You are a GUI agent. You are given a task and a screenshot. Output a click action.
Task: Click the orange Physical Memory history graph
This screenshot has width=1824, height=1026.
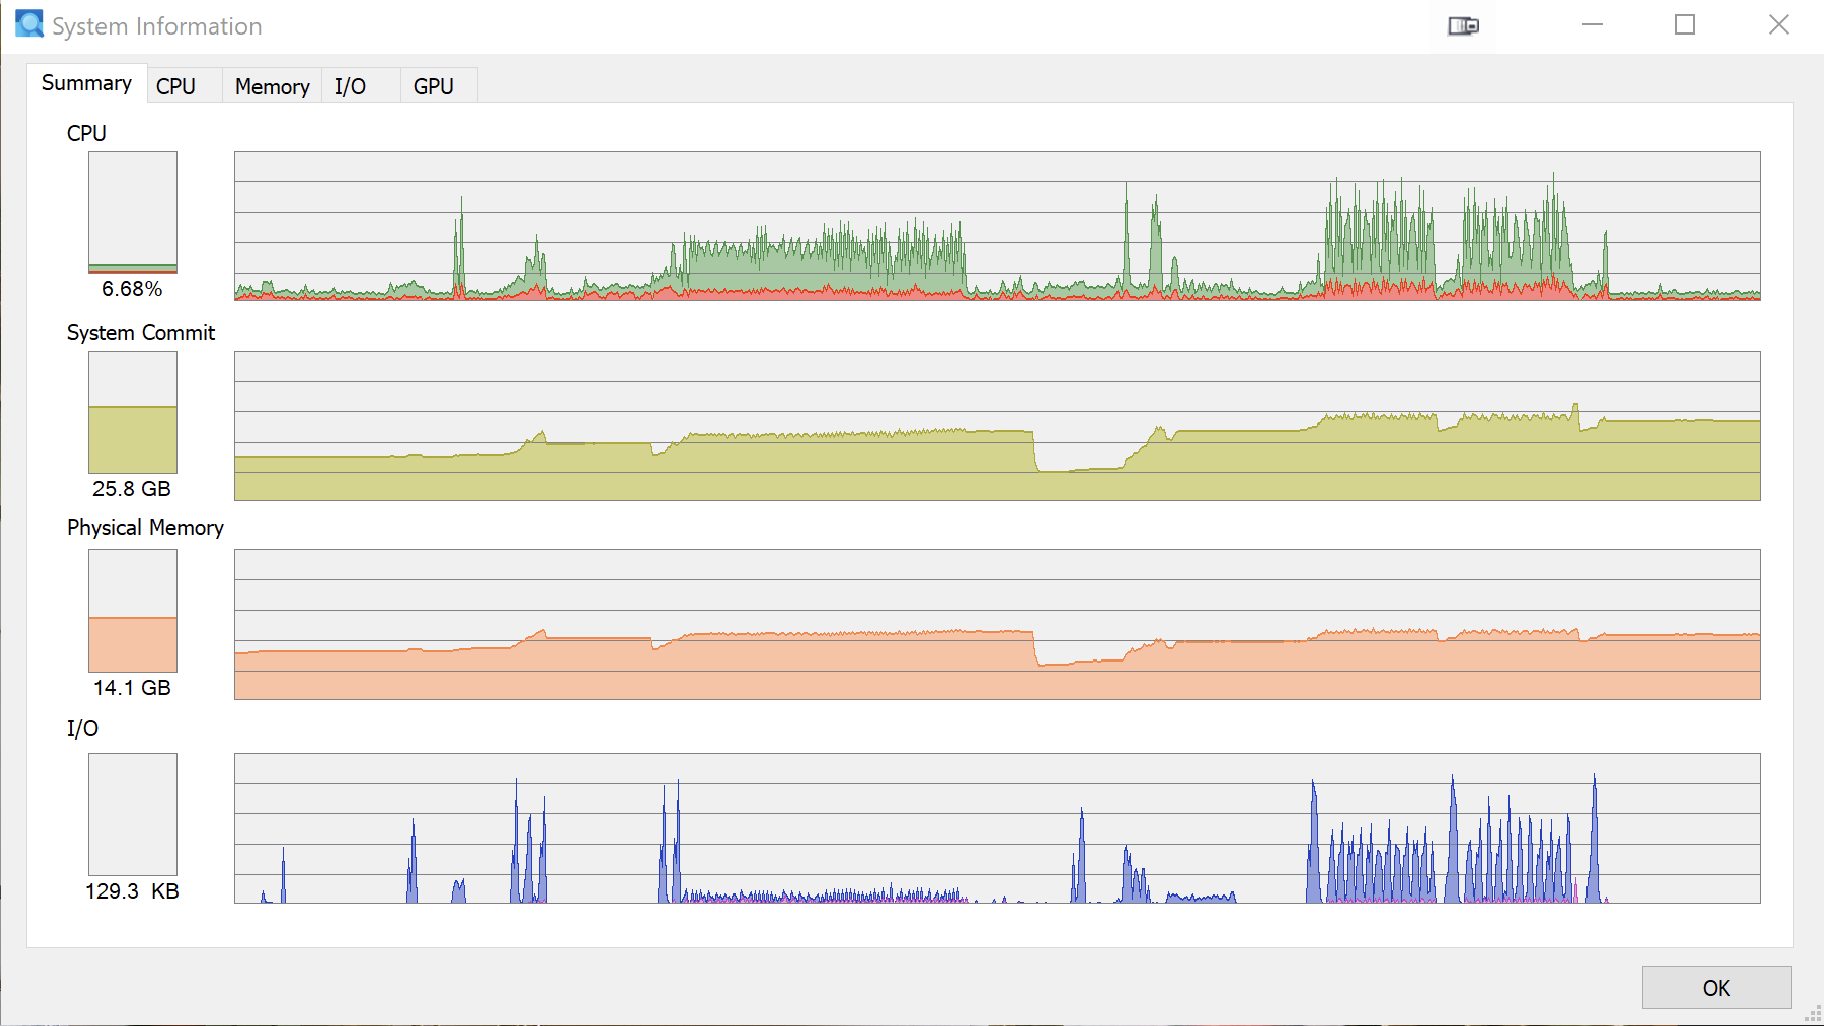[997, 624]
